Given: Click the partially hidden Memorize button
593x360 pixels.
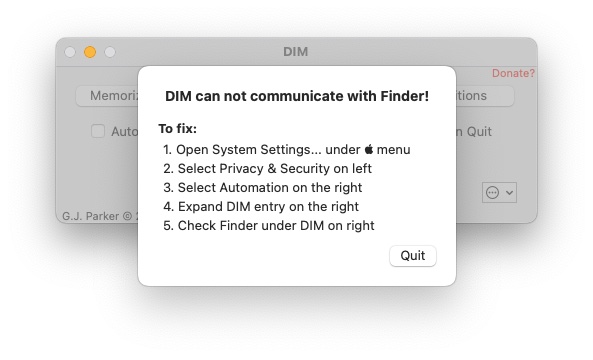Looking at the screenshot, I should tap(107, 96).
